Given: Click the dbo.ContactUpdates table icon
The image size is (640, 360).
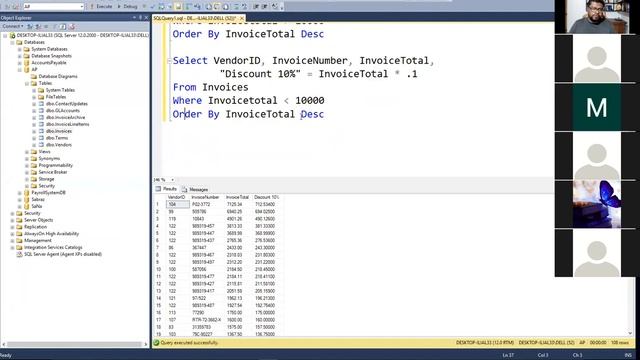Looking at the screenshot, I should coord(41,104).
